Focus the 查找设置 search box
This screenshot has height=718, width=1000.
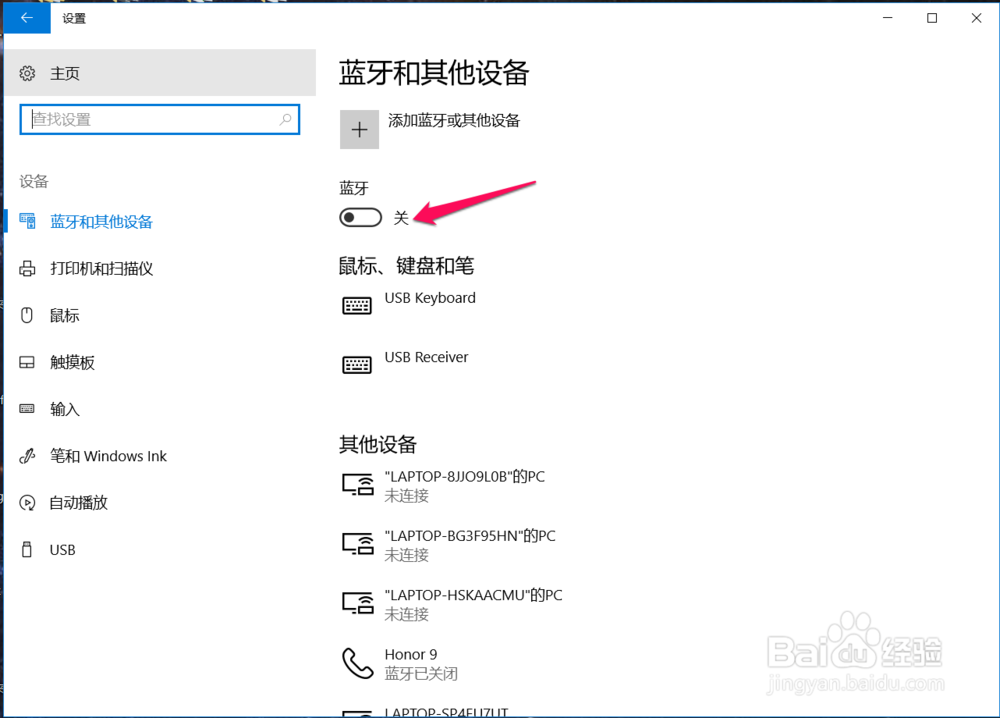159,119
